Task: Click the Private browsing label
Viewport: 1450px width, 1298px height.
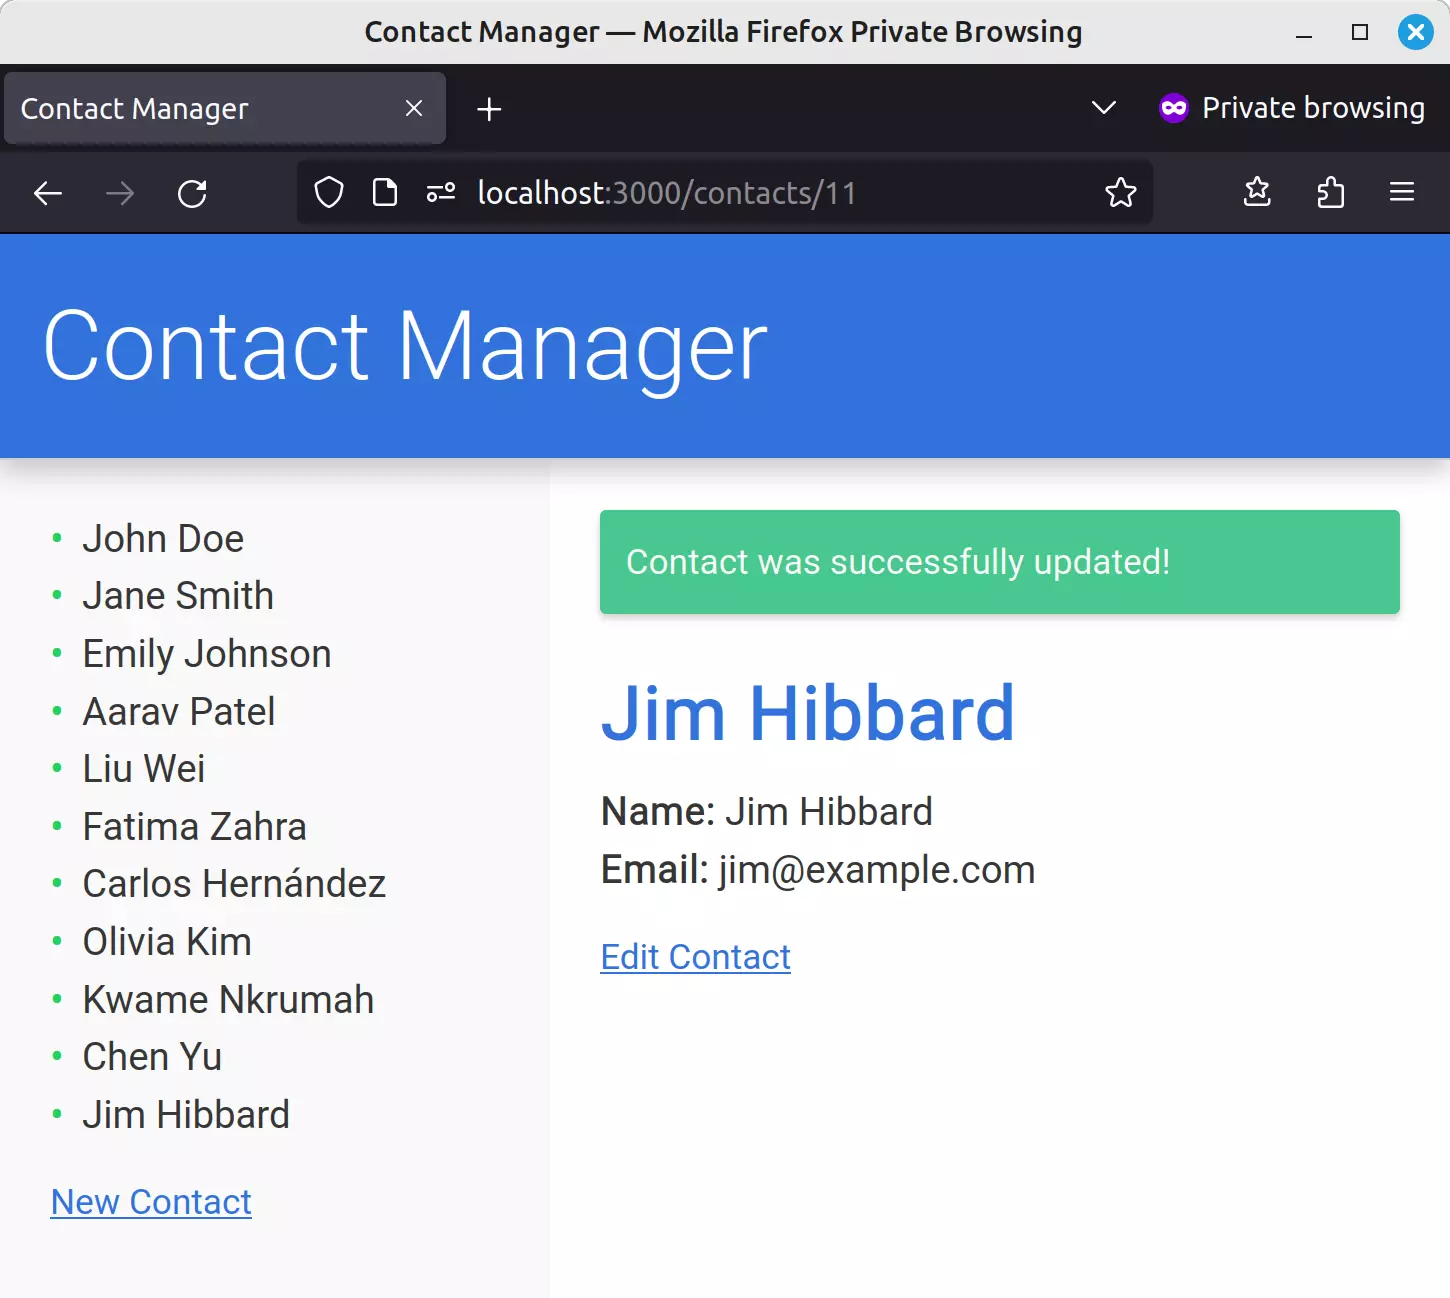Action: [x=1313, y=108]
